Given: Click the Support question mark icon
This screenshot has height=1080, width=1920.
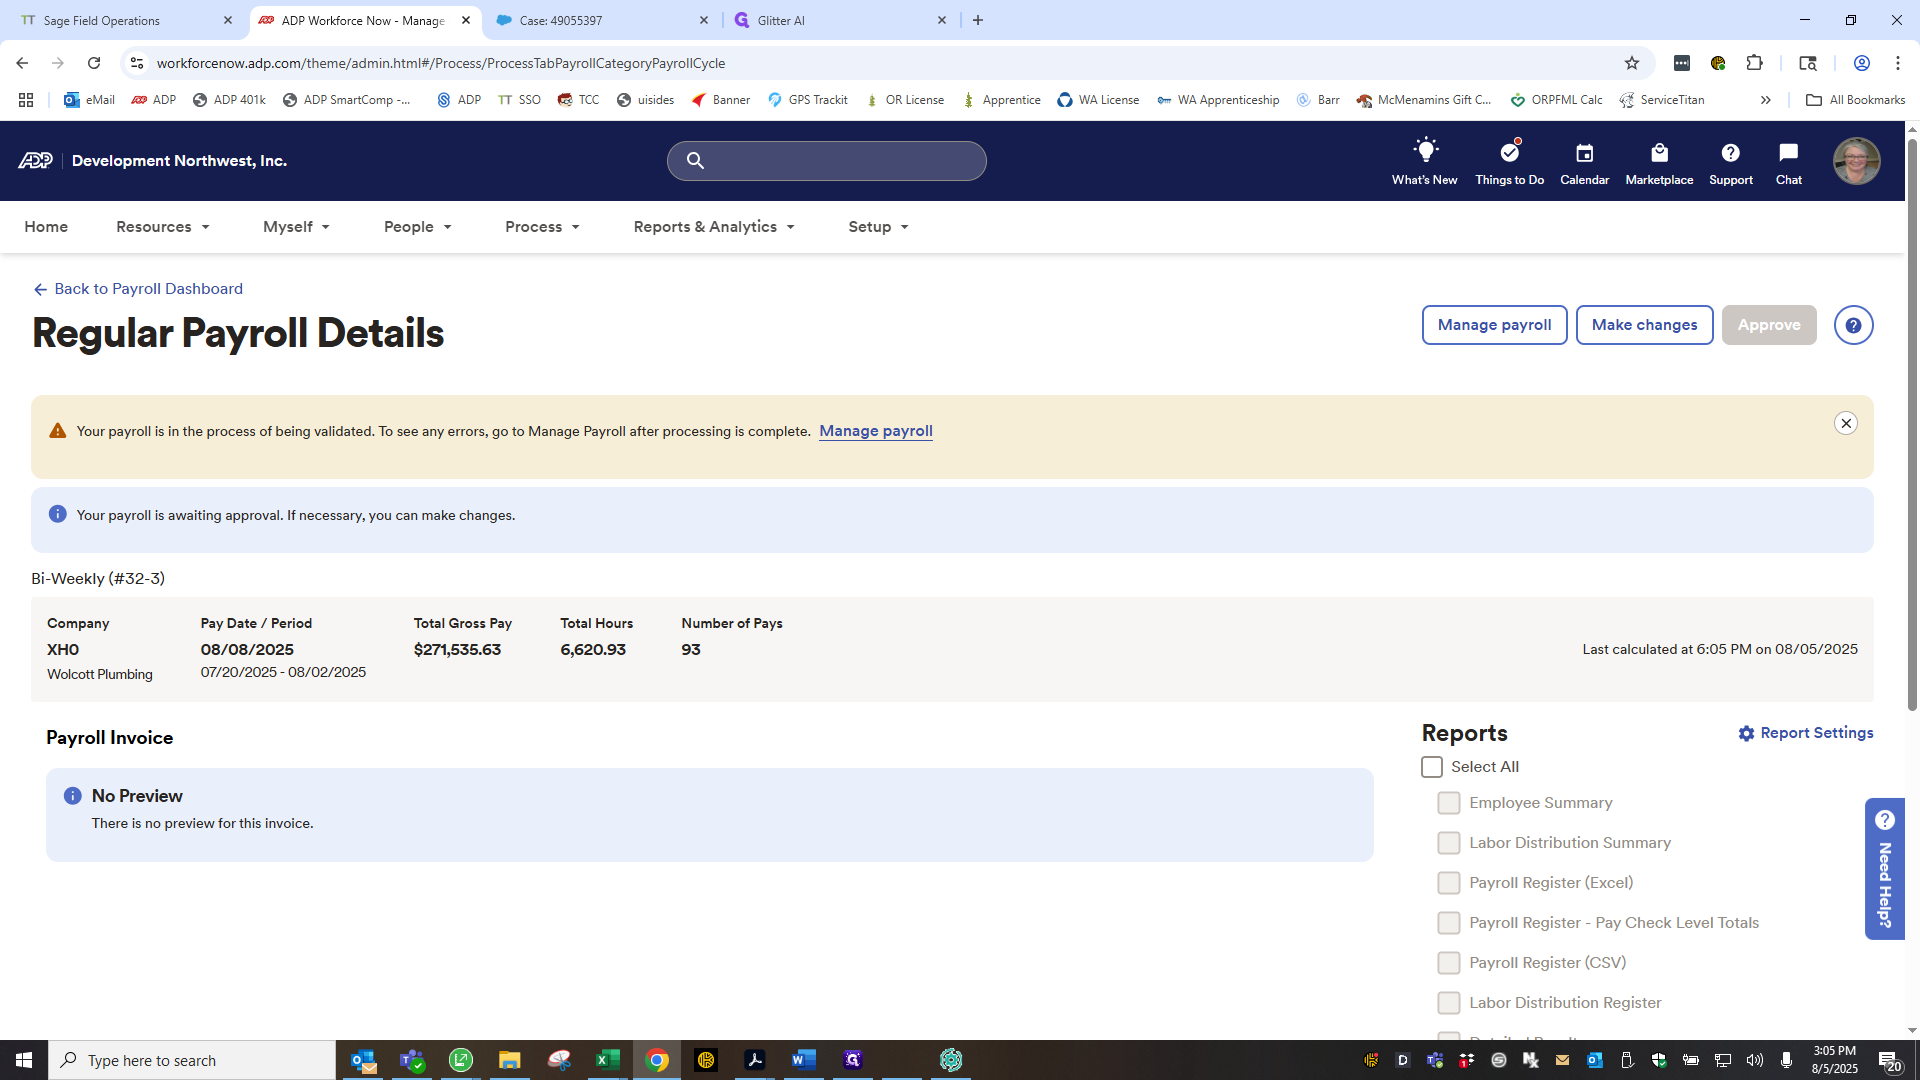Looking at the screenshot, I should (1730, 153).
